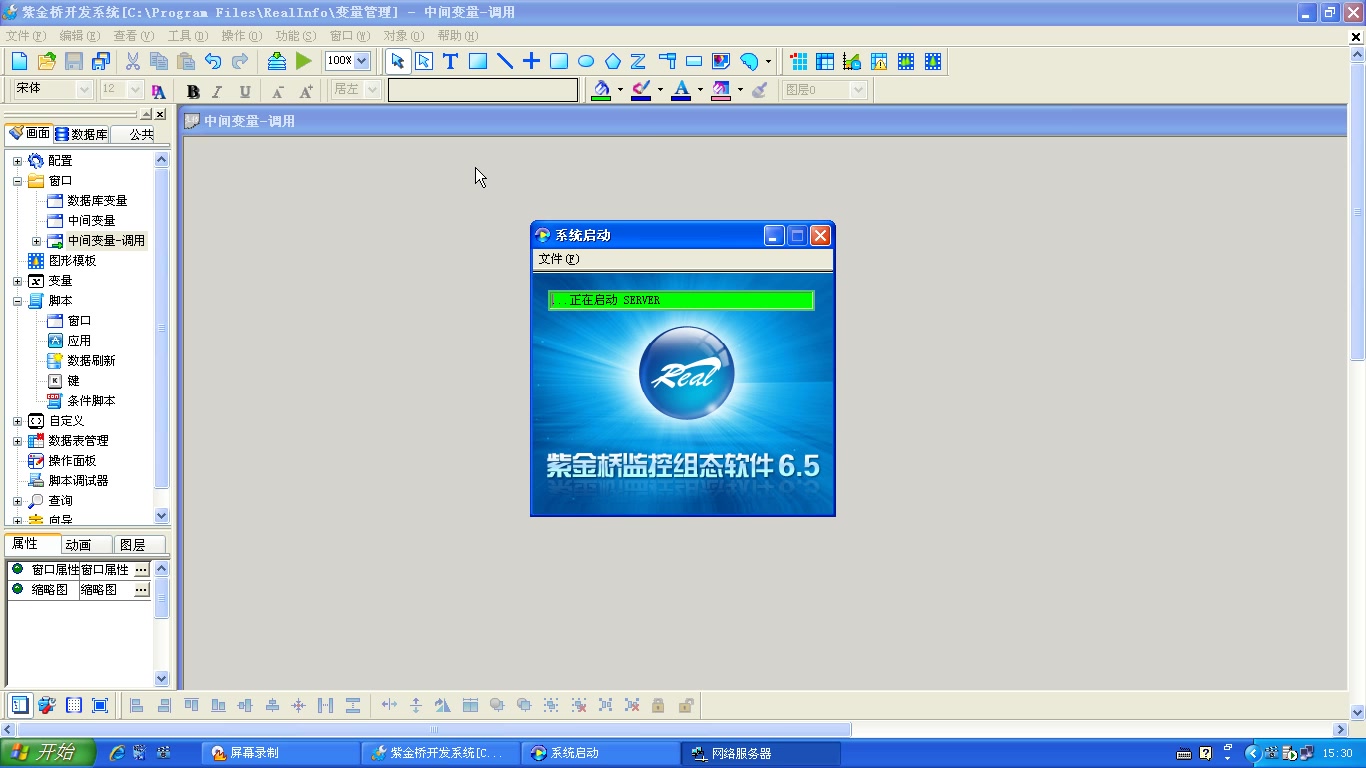The width and height of the screenshot is (1366, 768).
Task: Select the boxed pointer selection tool
Action: (424, 61)
